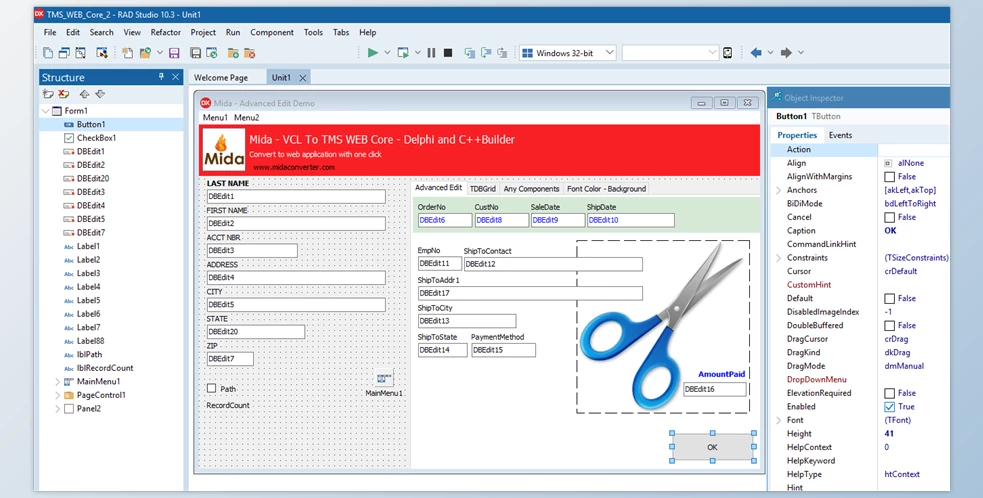Open the Refactor menu

pyautogui.click(x=166, y=32)
